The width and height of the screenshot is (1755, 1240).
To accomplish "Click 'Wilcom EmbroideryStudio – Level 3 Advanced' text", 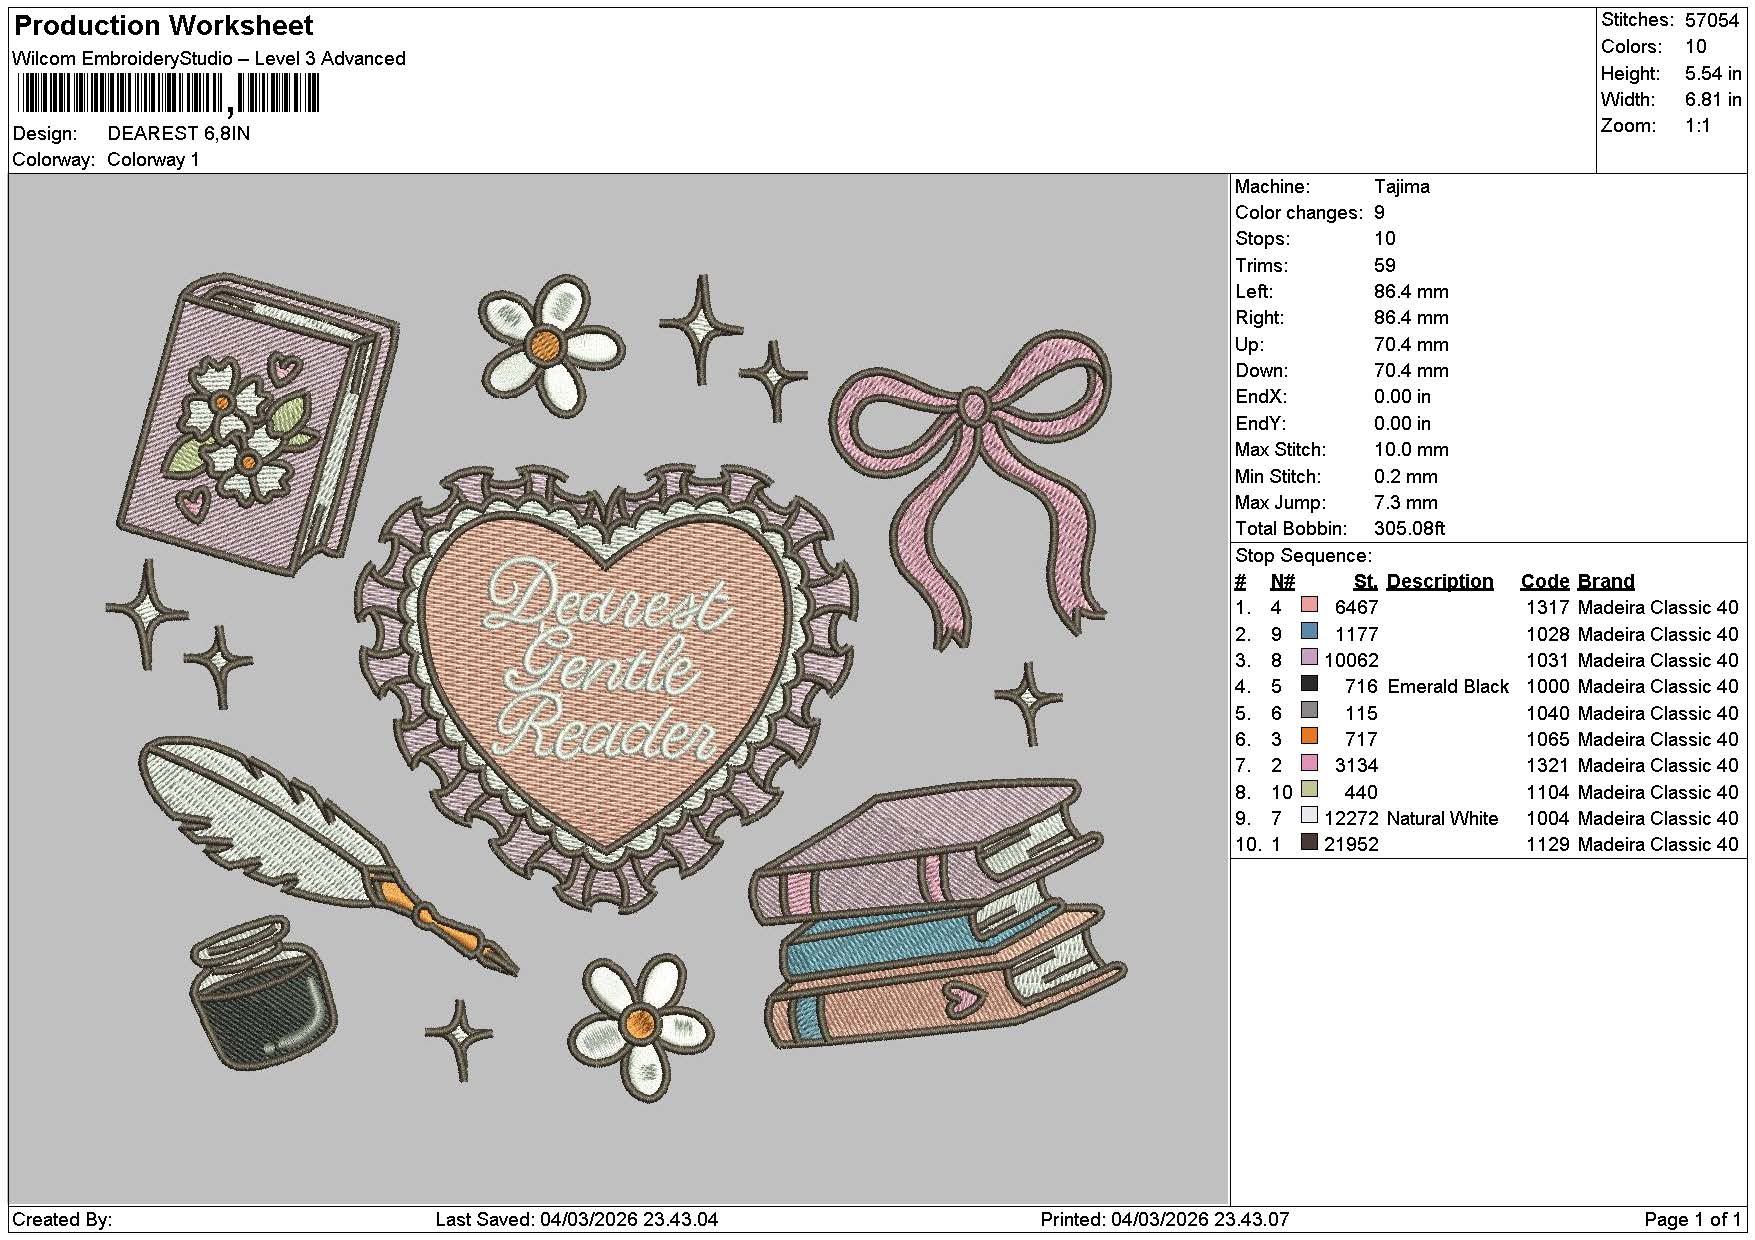I will click(x=209, y=59).
